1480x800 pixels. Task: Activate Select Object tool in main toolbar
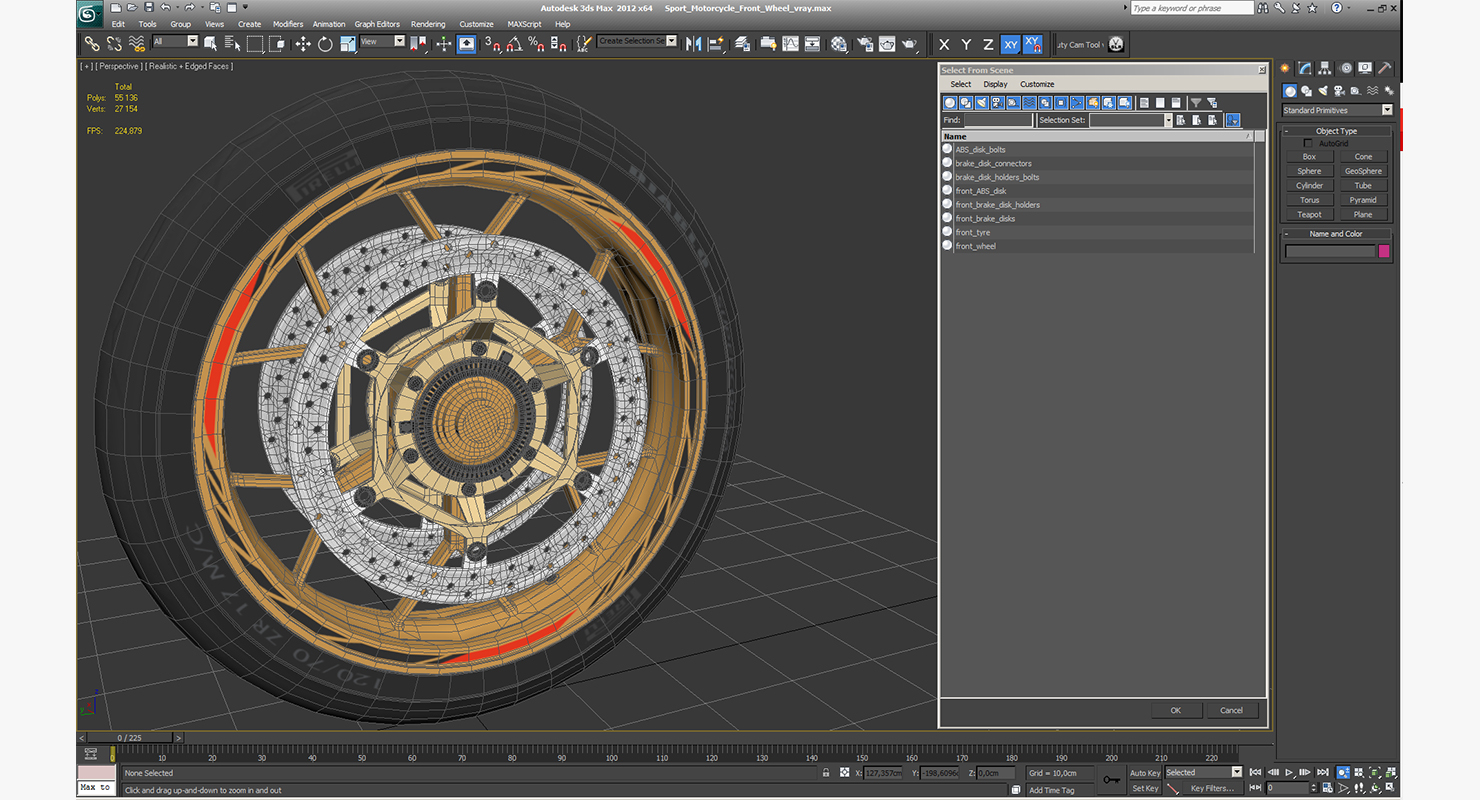[x=211, y=44]
